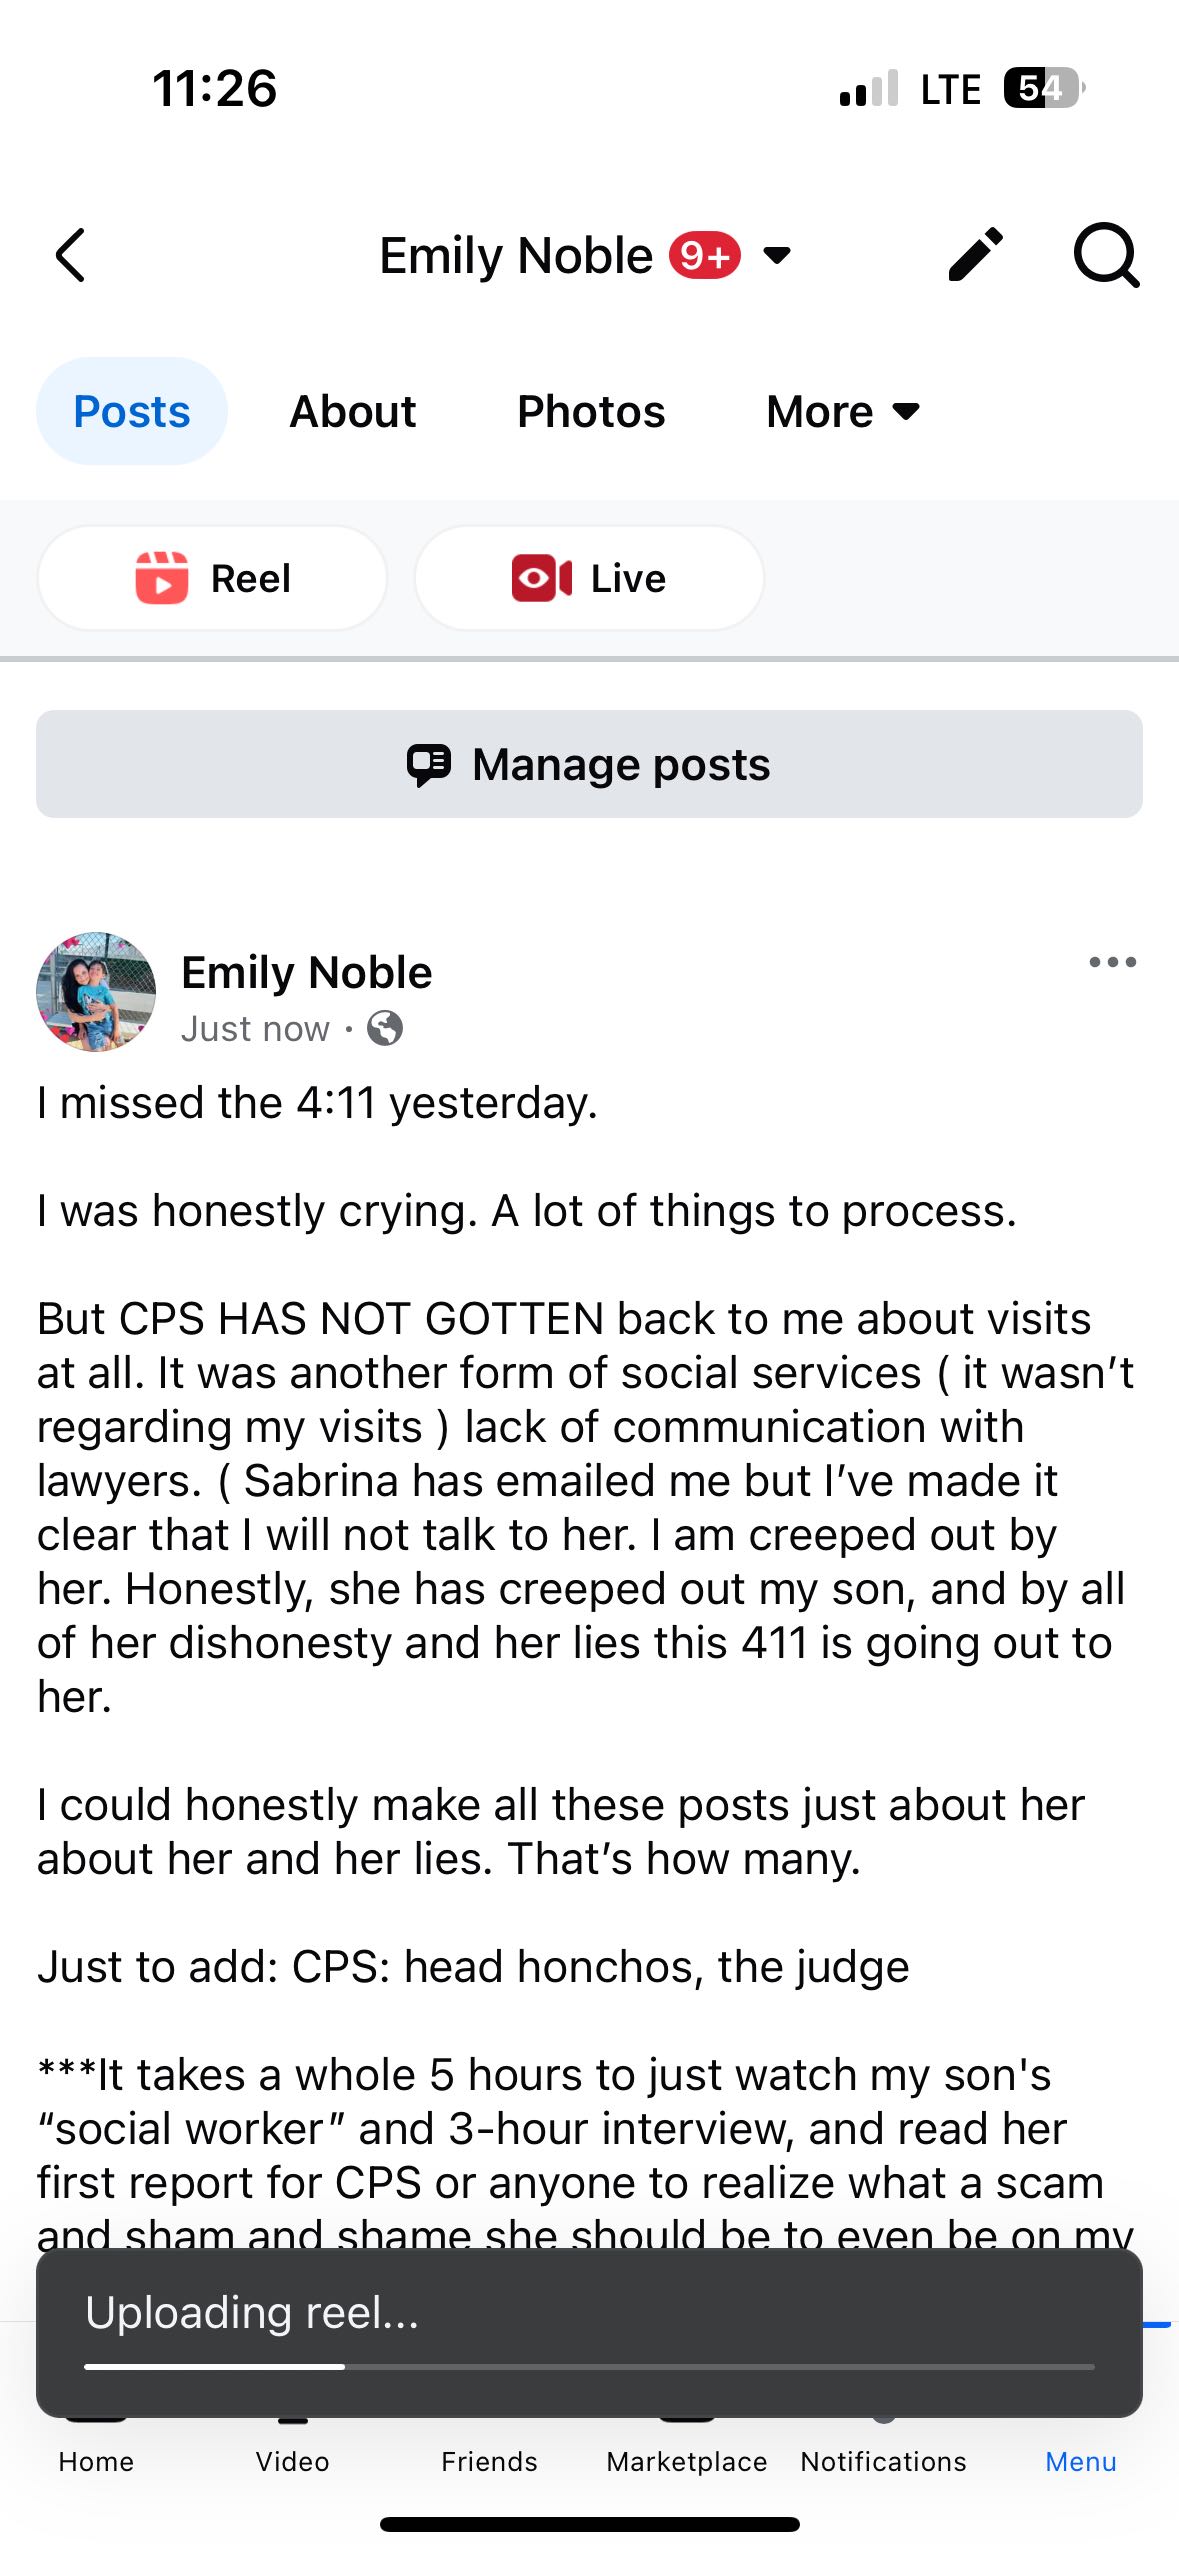
Task: Open the three-dots post options menu
Action: click(x=1112, y=962)
